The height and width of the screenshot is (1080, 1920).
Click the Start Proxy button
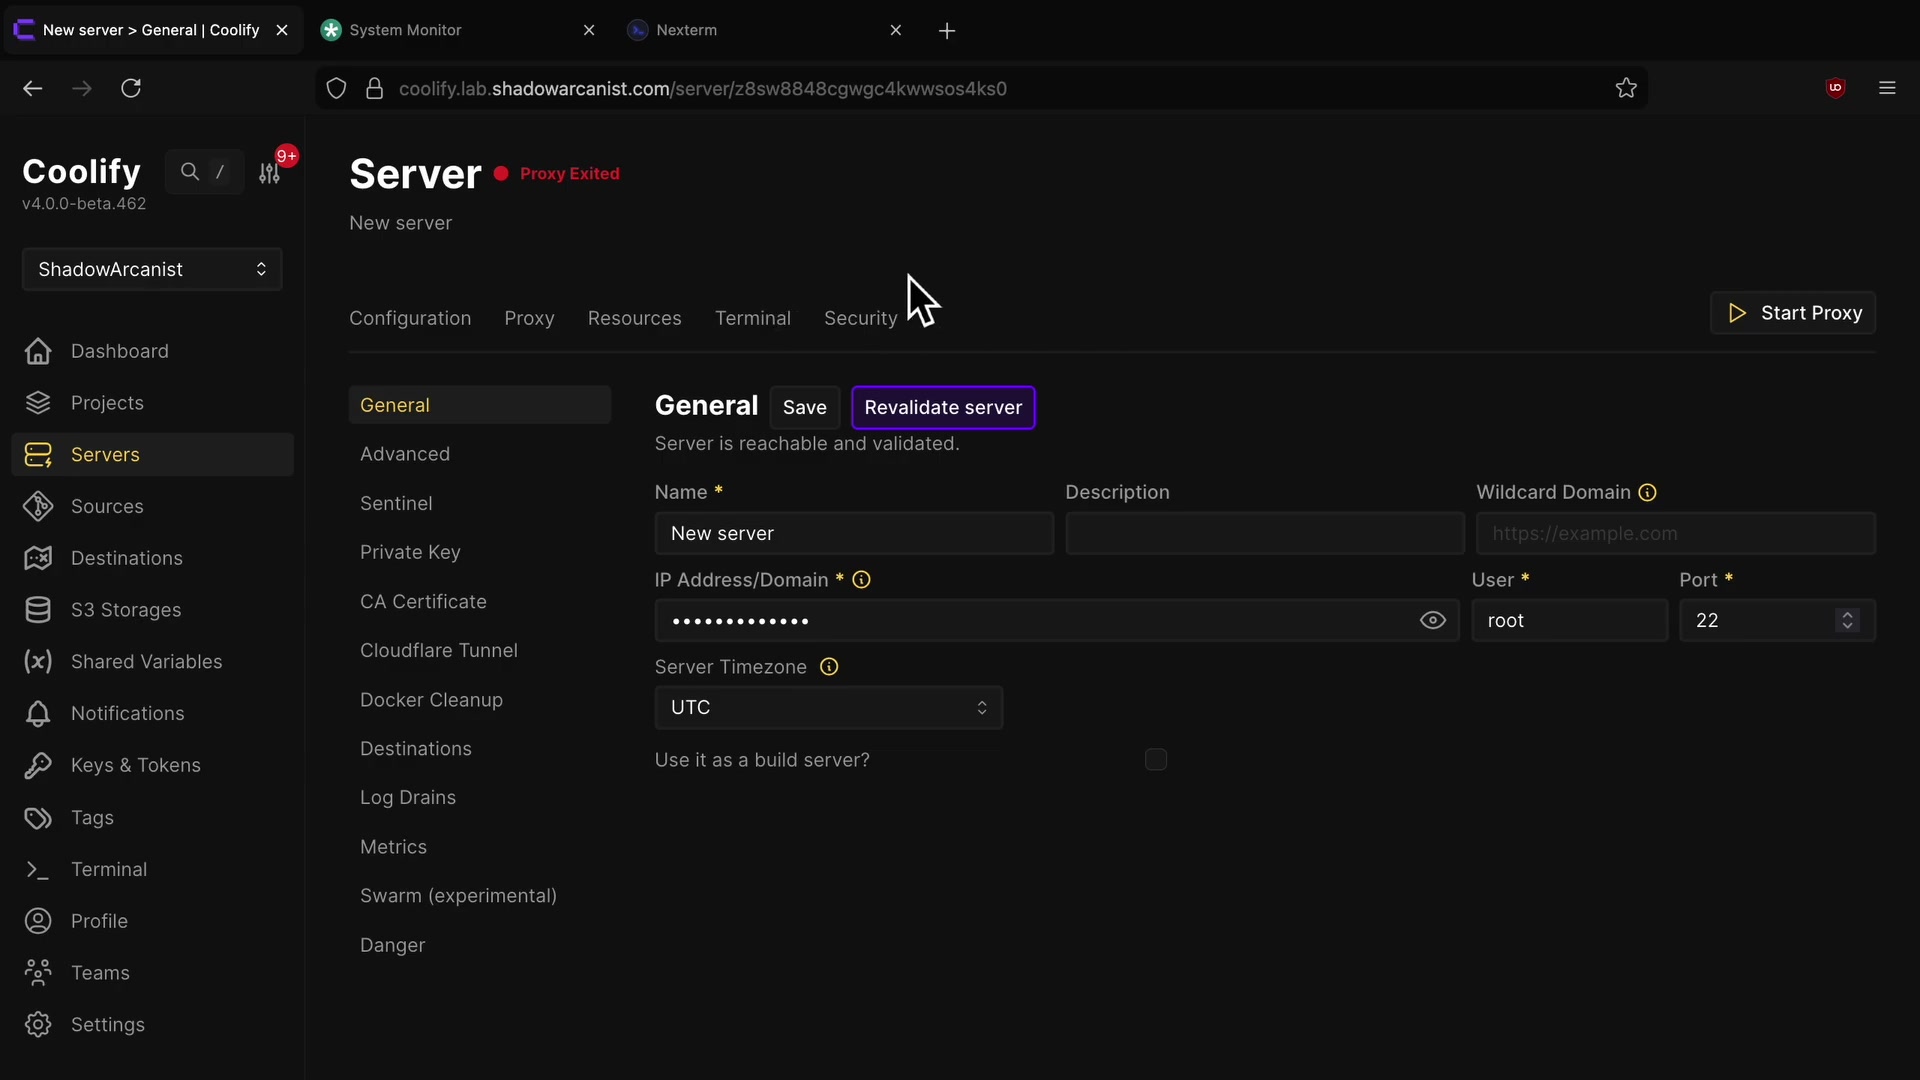pyautogui.click(x=1793, y=313)
